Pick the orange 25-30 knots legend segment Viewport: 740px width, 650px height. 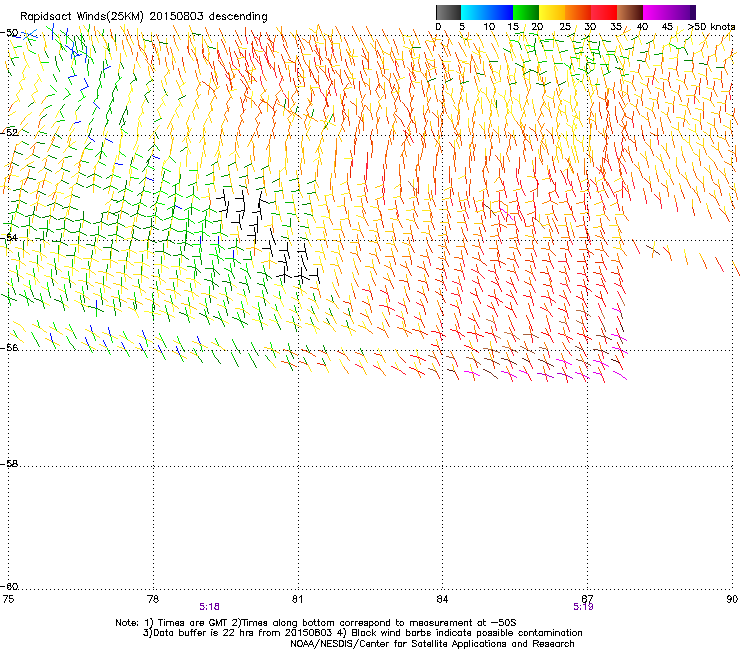click(578, 12)
